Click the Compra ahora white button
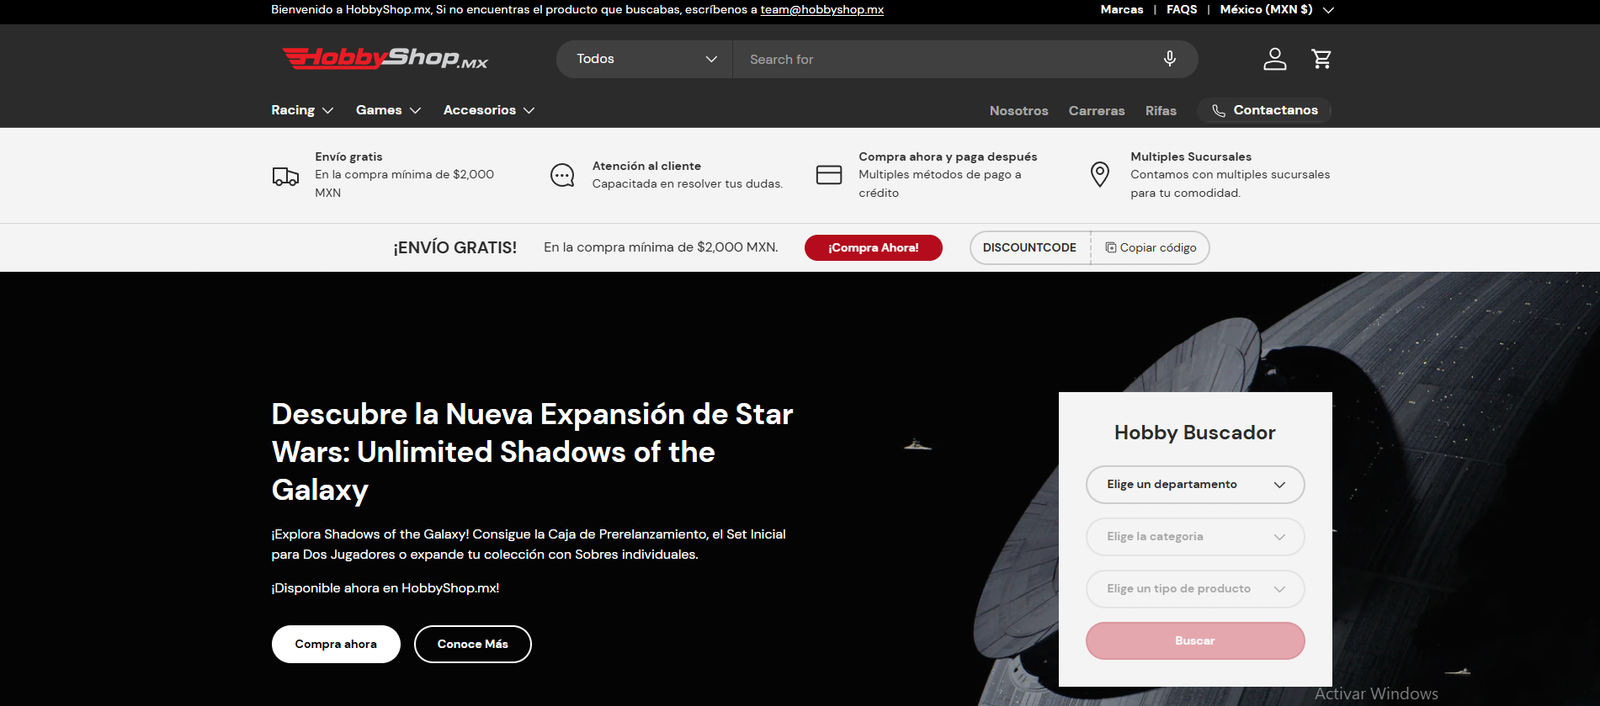 336,644
